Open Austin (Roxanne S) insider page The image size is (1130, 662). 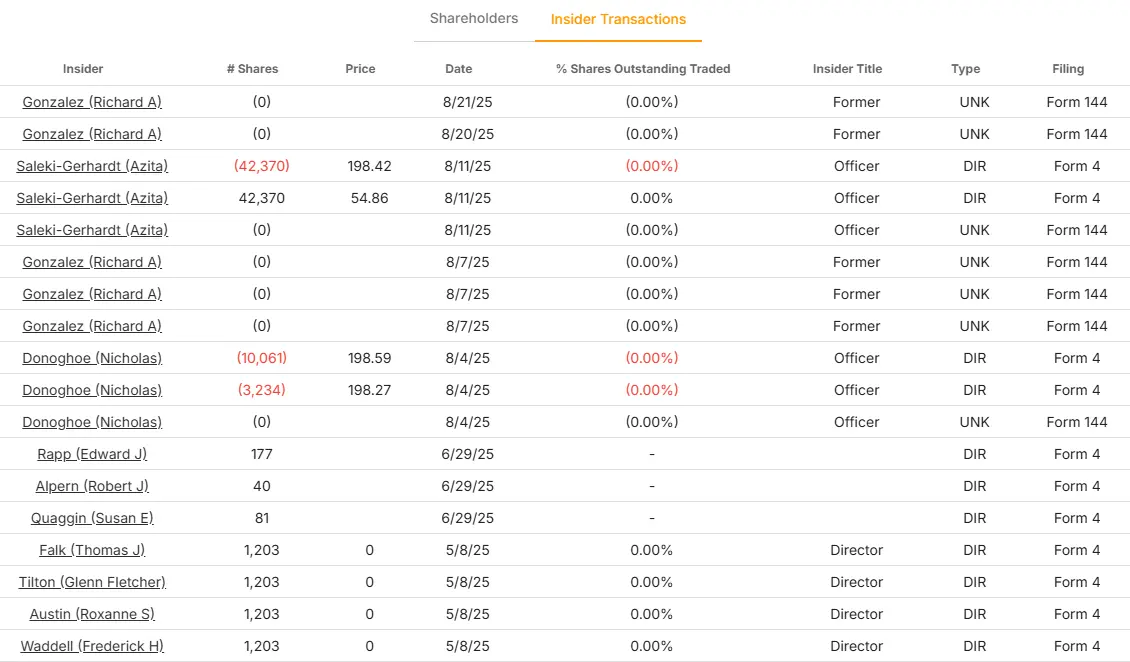tap(92, 614)
